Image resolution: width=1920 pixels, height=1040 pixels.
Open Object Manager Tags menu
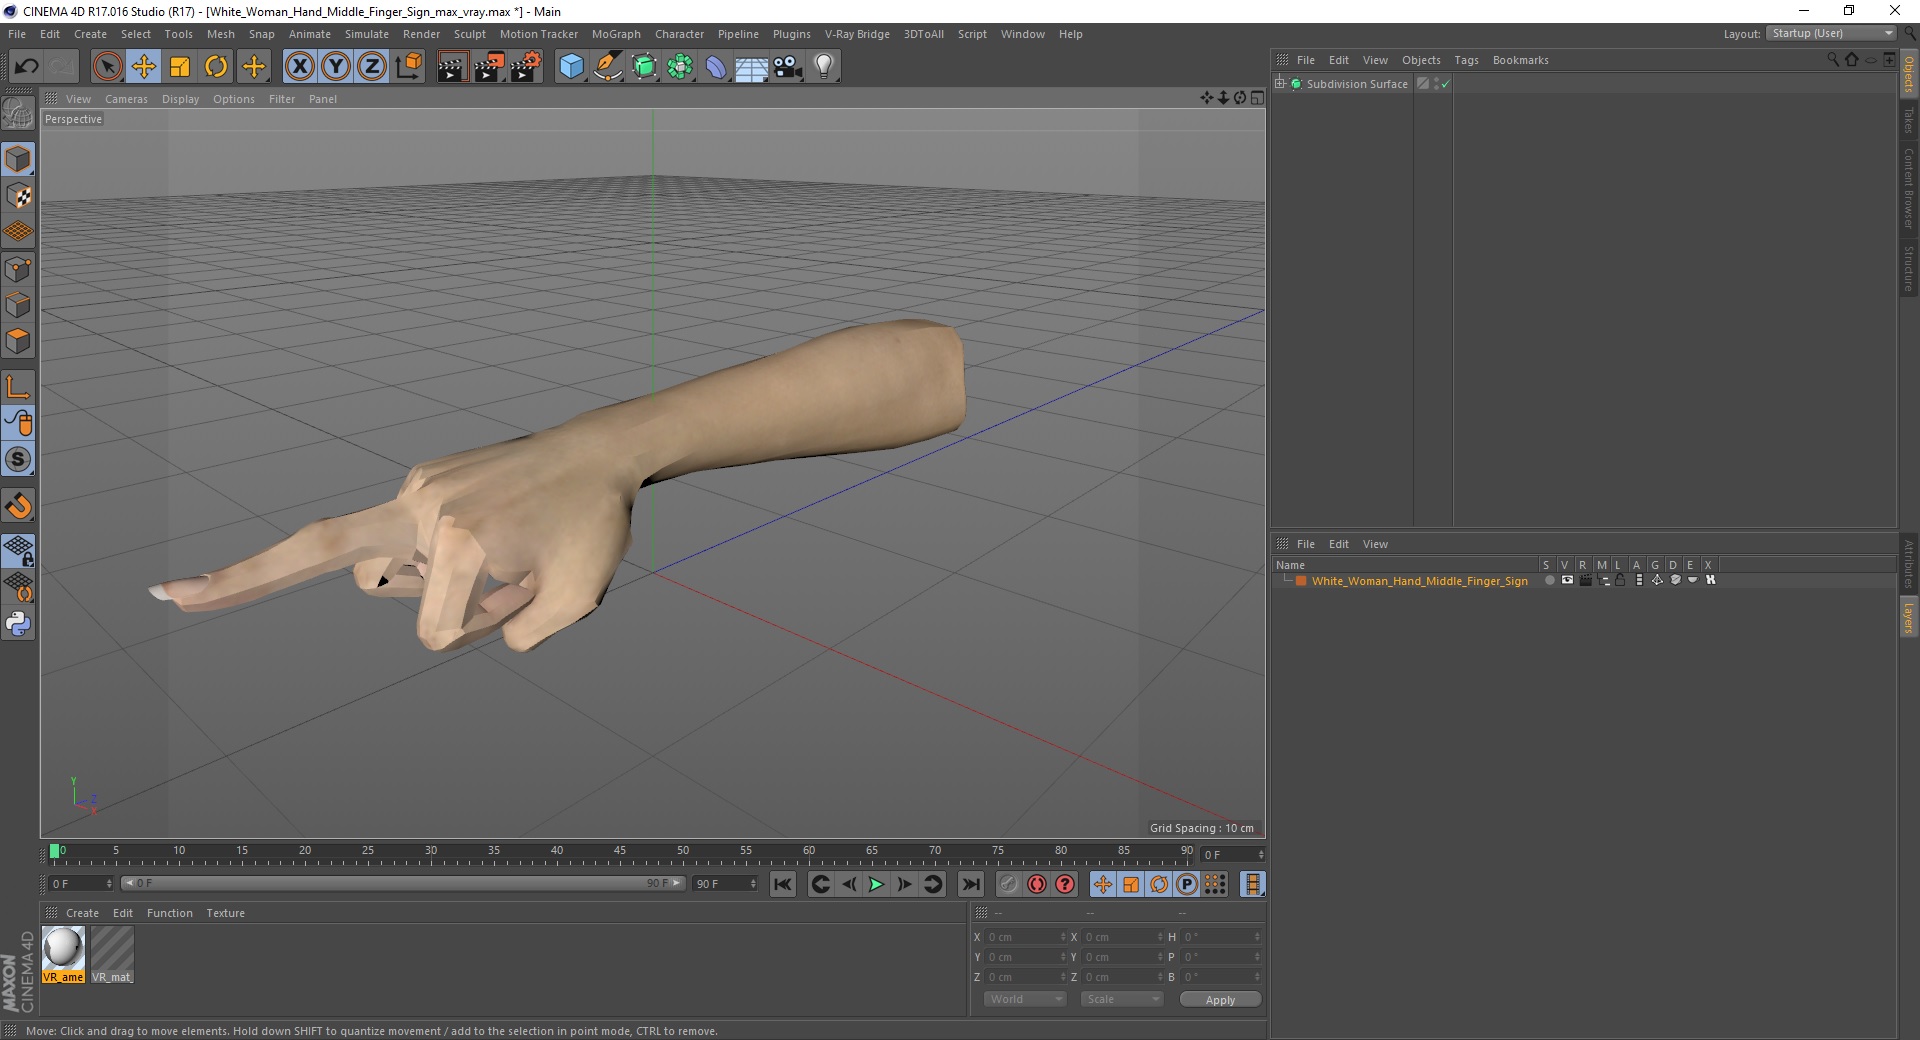point(1466,60)
